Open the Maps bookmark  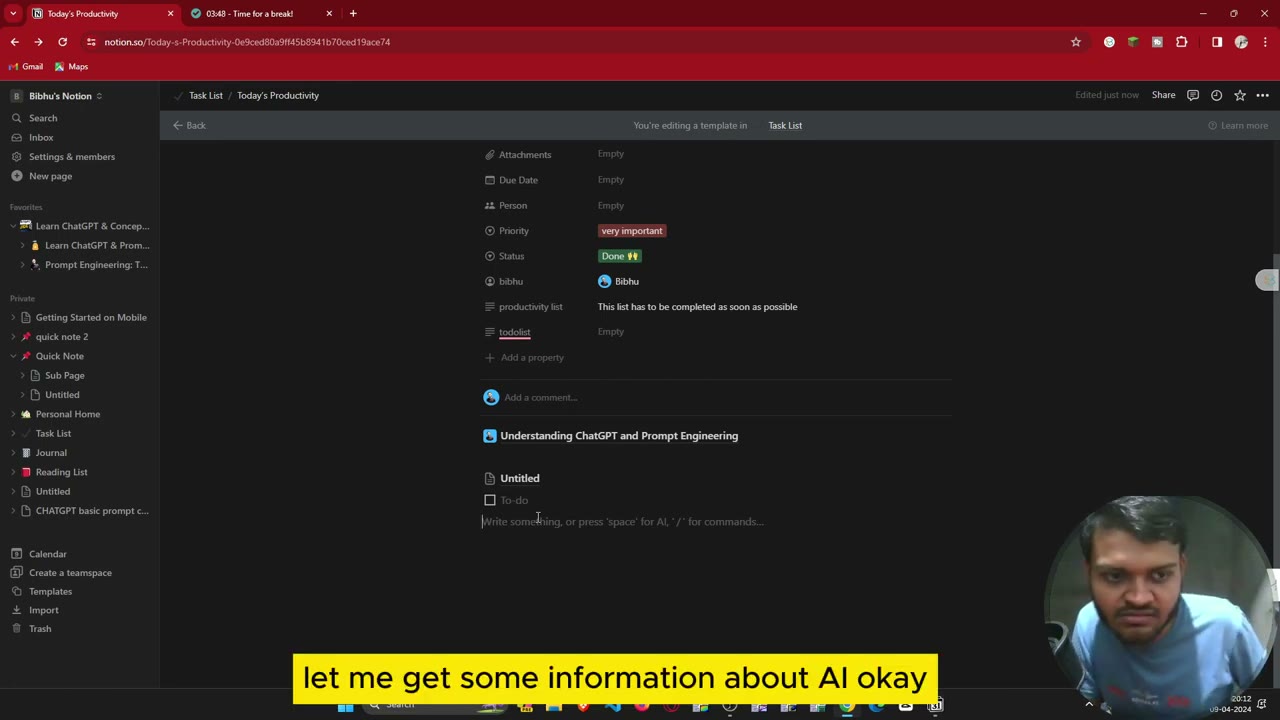71,67
